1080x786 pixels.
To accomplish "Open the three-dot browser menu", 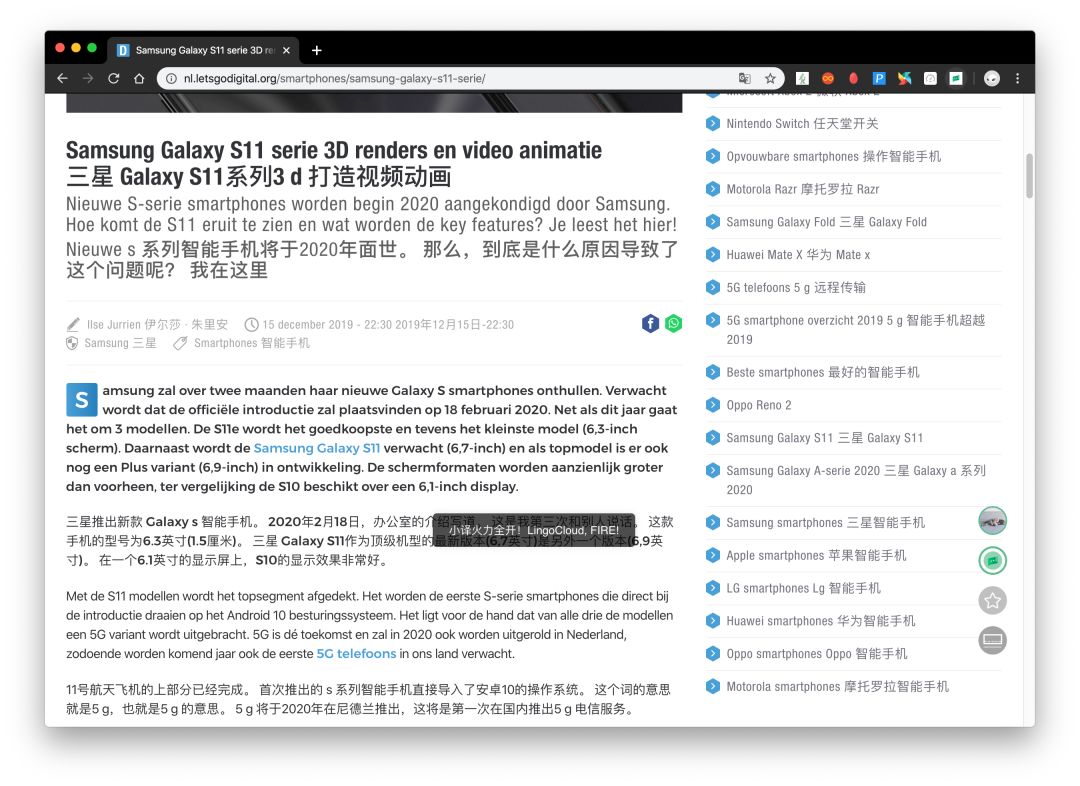I will point(1017,77).
